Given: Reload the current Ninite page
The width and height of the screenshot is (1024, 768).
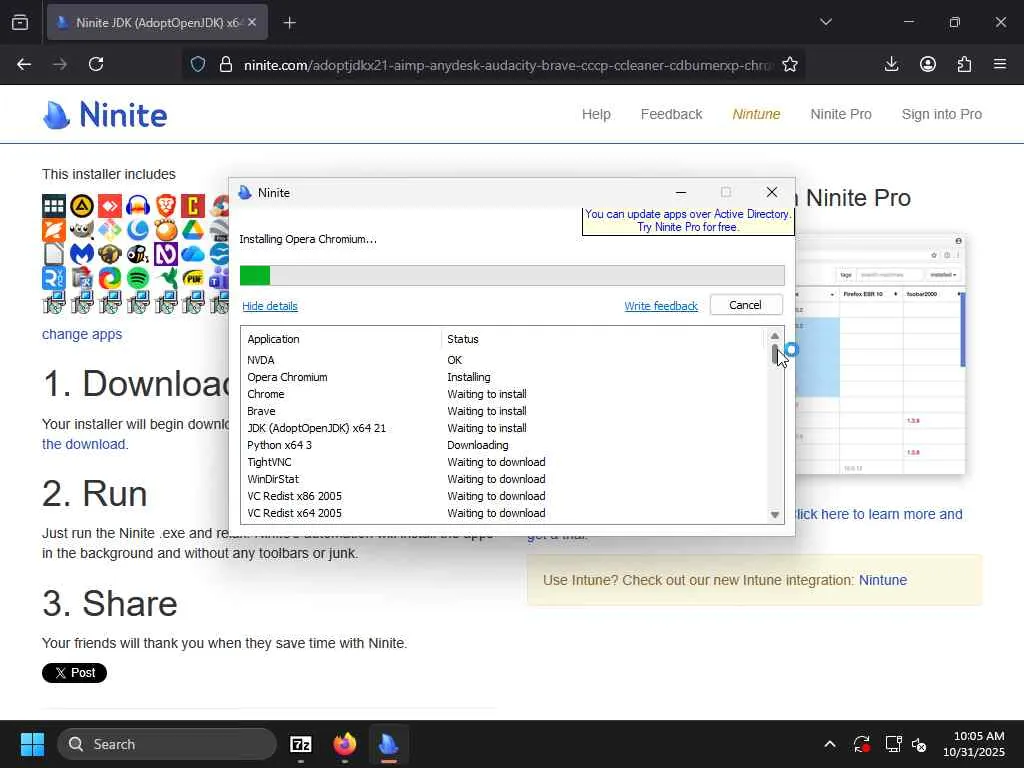Looking at the screenshot, I should coord(96,64).
